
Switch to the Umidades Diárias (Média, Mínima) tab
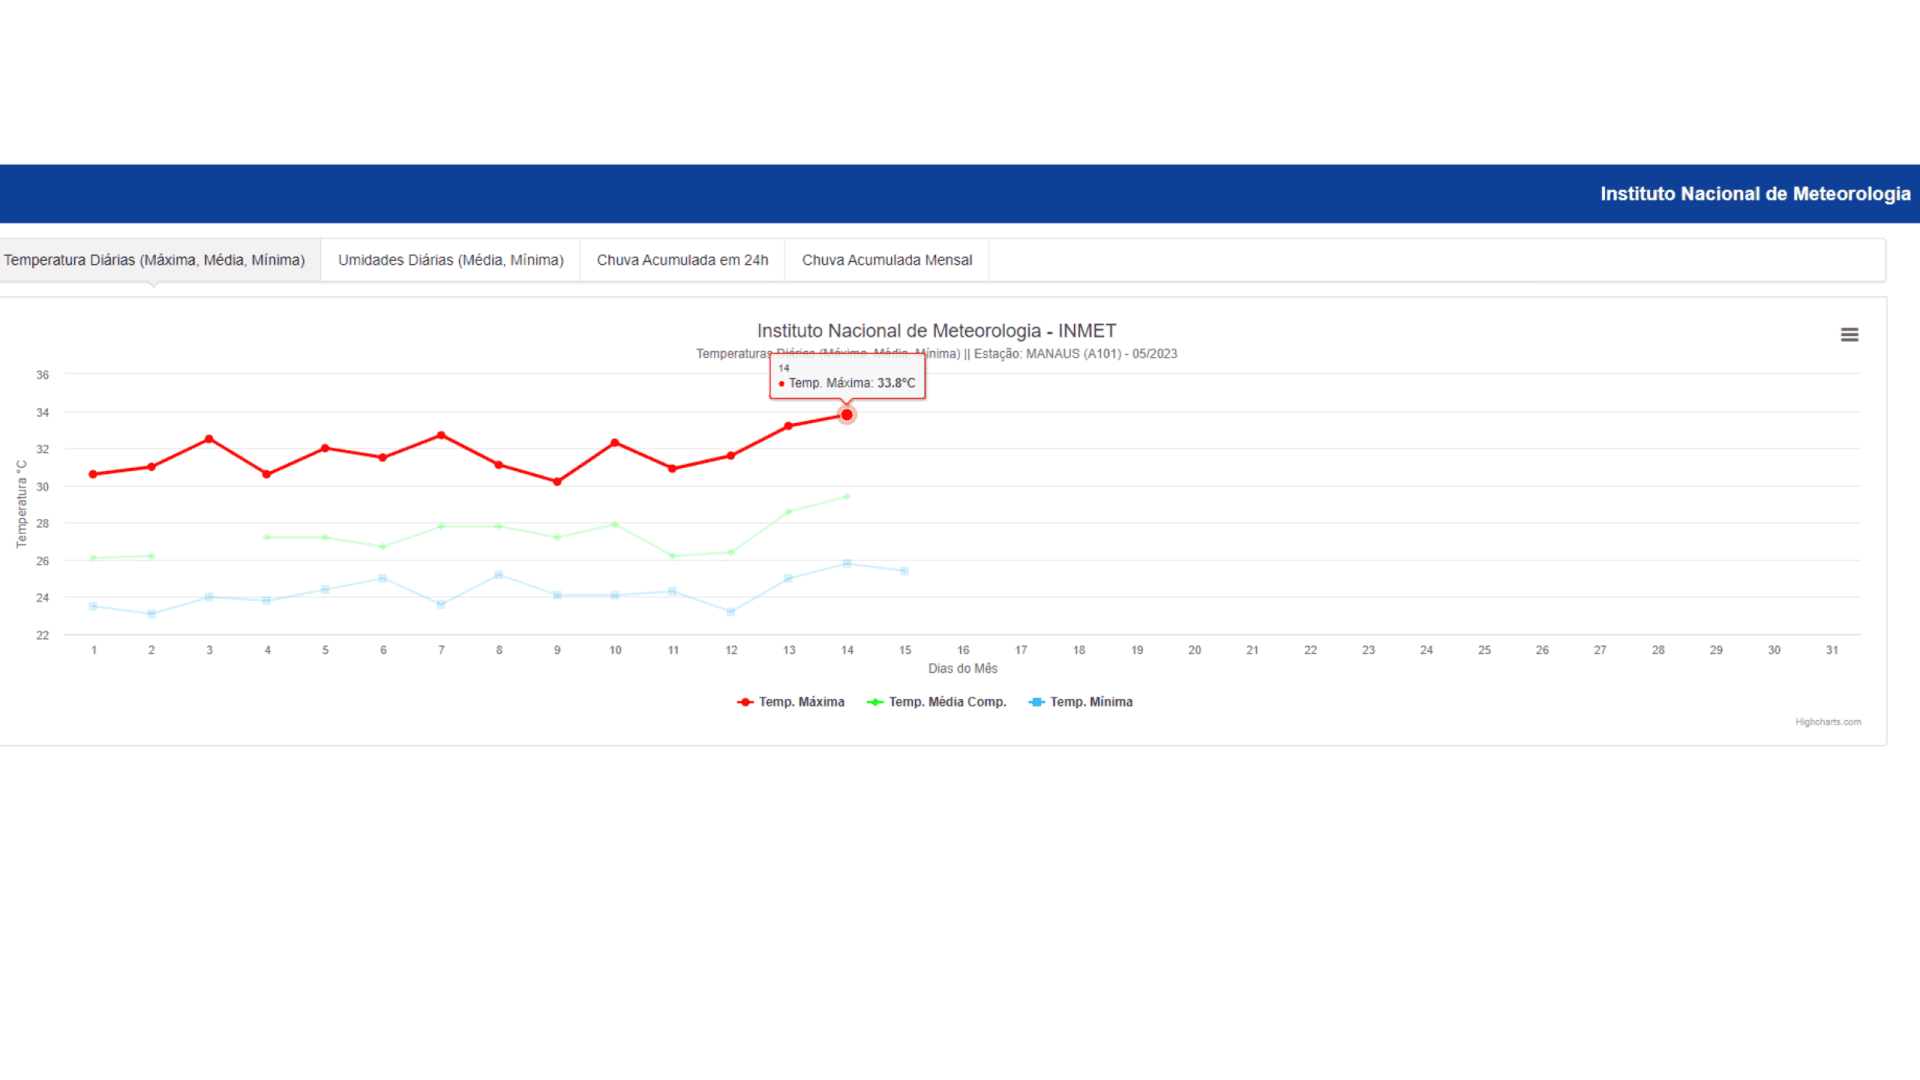click(450, 259)
